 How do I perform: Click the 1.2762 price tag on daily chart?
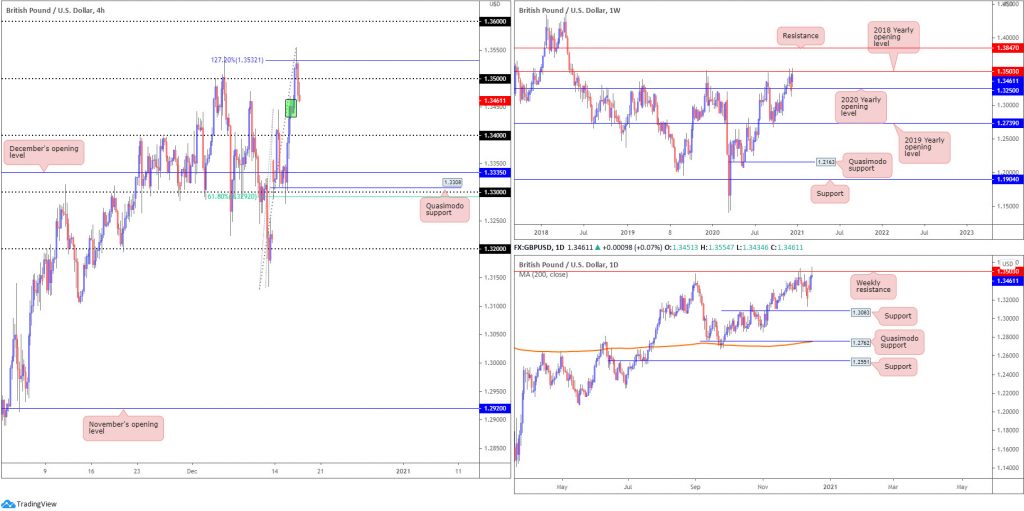pyautogui.click(x=861, y=342)
